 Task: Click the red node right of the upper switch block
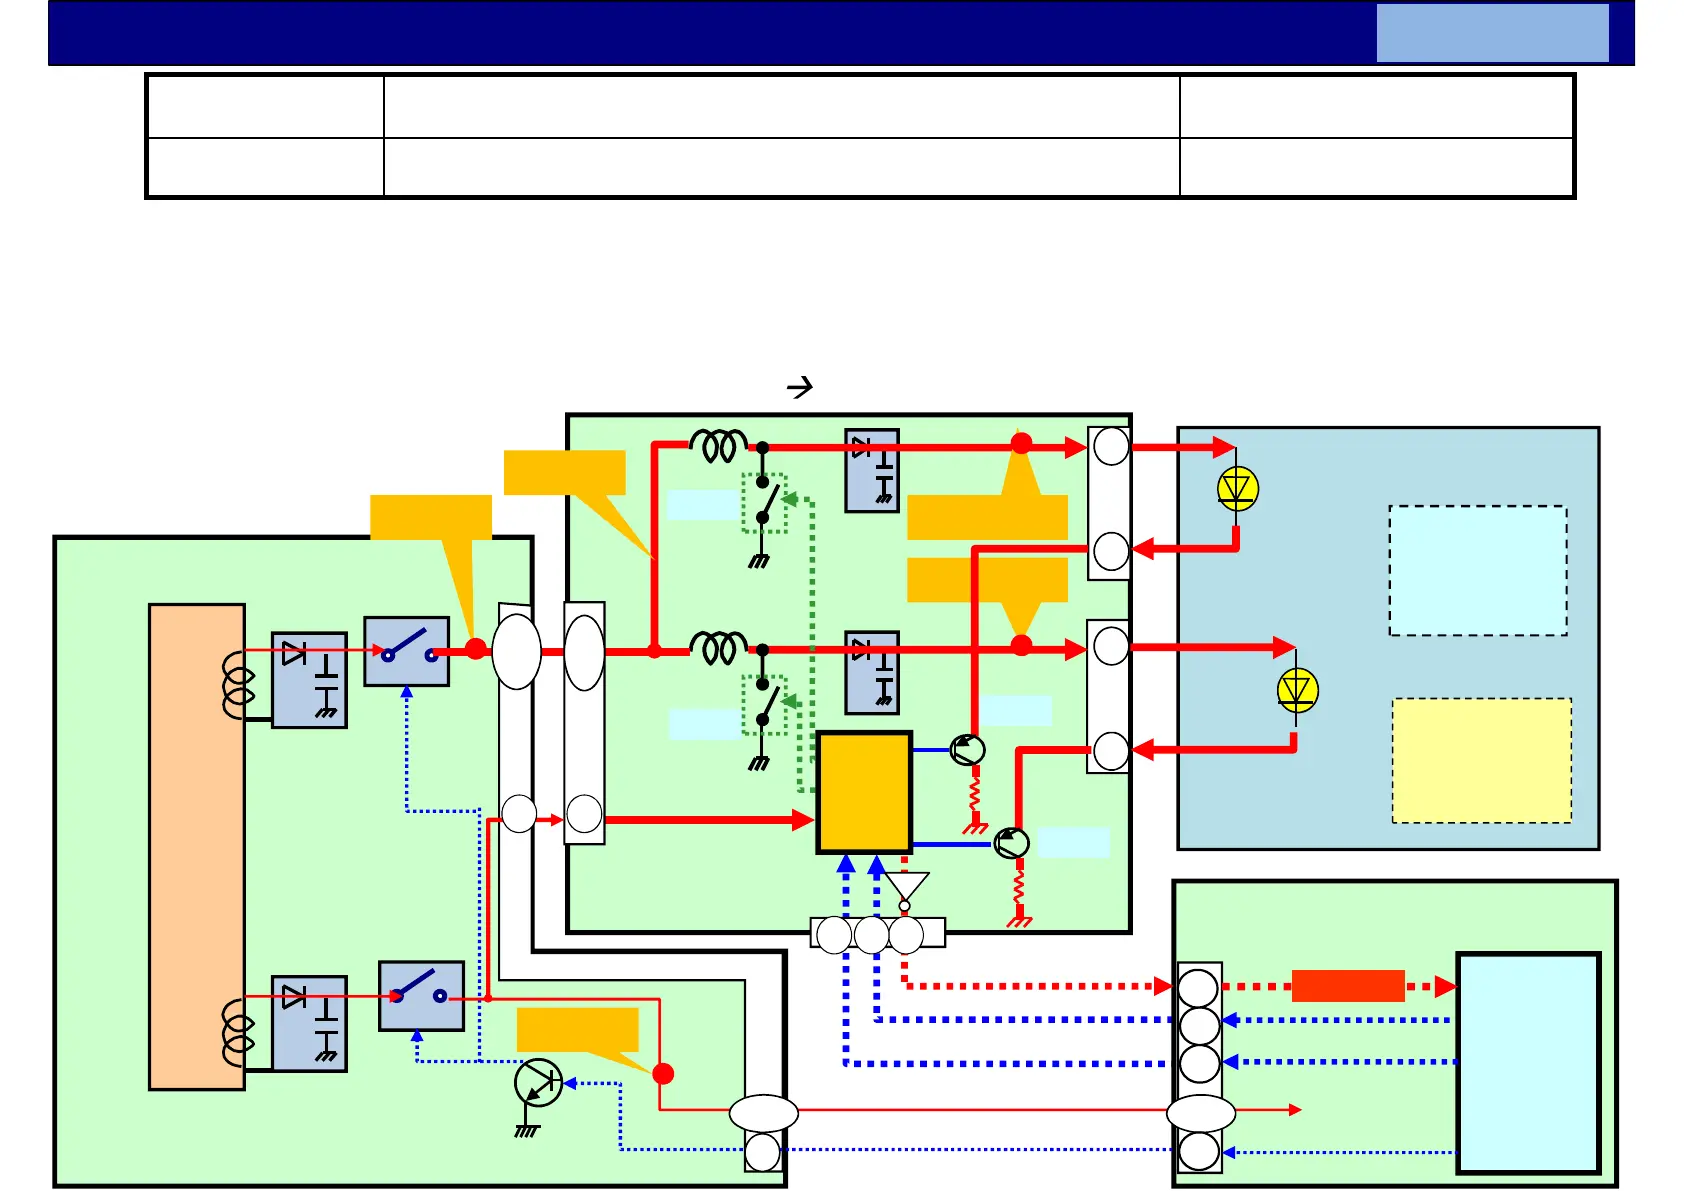click(476, 649)
